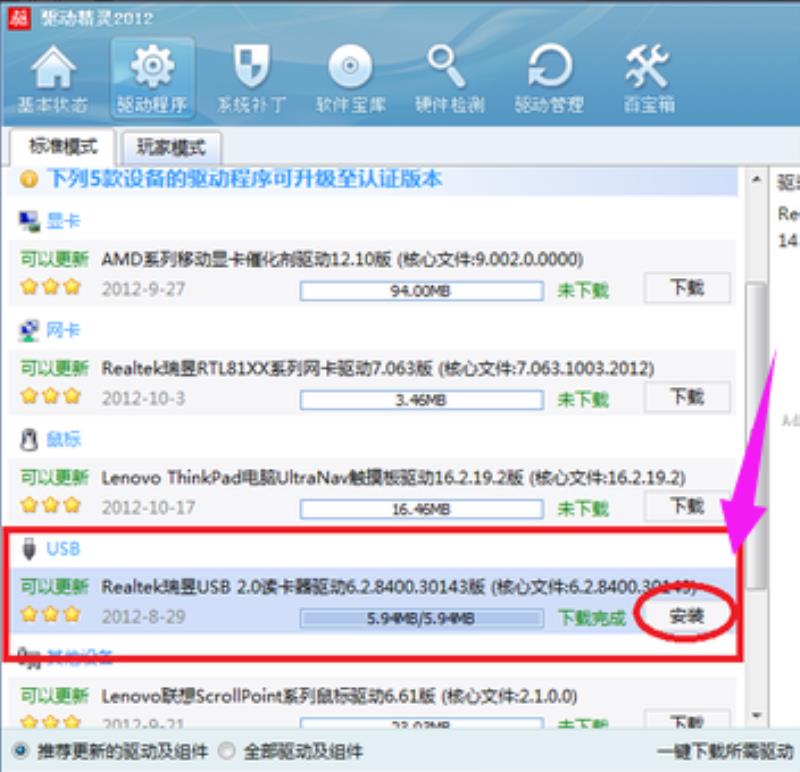Click 可以更新 tag on Realtek USB driver
This screenshot has width=800, height=772.
point(55,587)
